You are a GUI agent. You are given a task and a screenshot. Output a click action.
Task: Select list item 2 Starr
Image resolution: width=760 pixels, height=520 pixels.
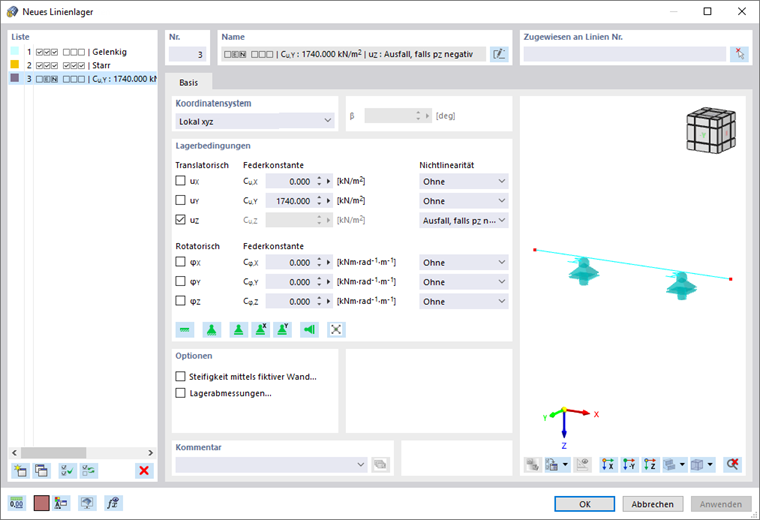(82, 65)
